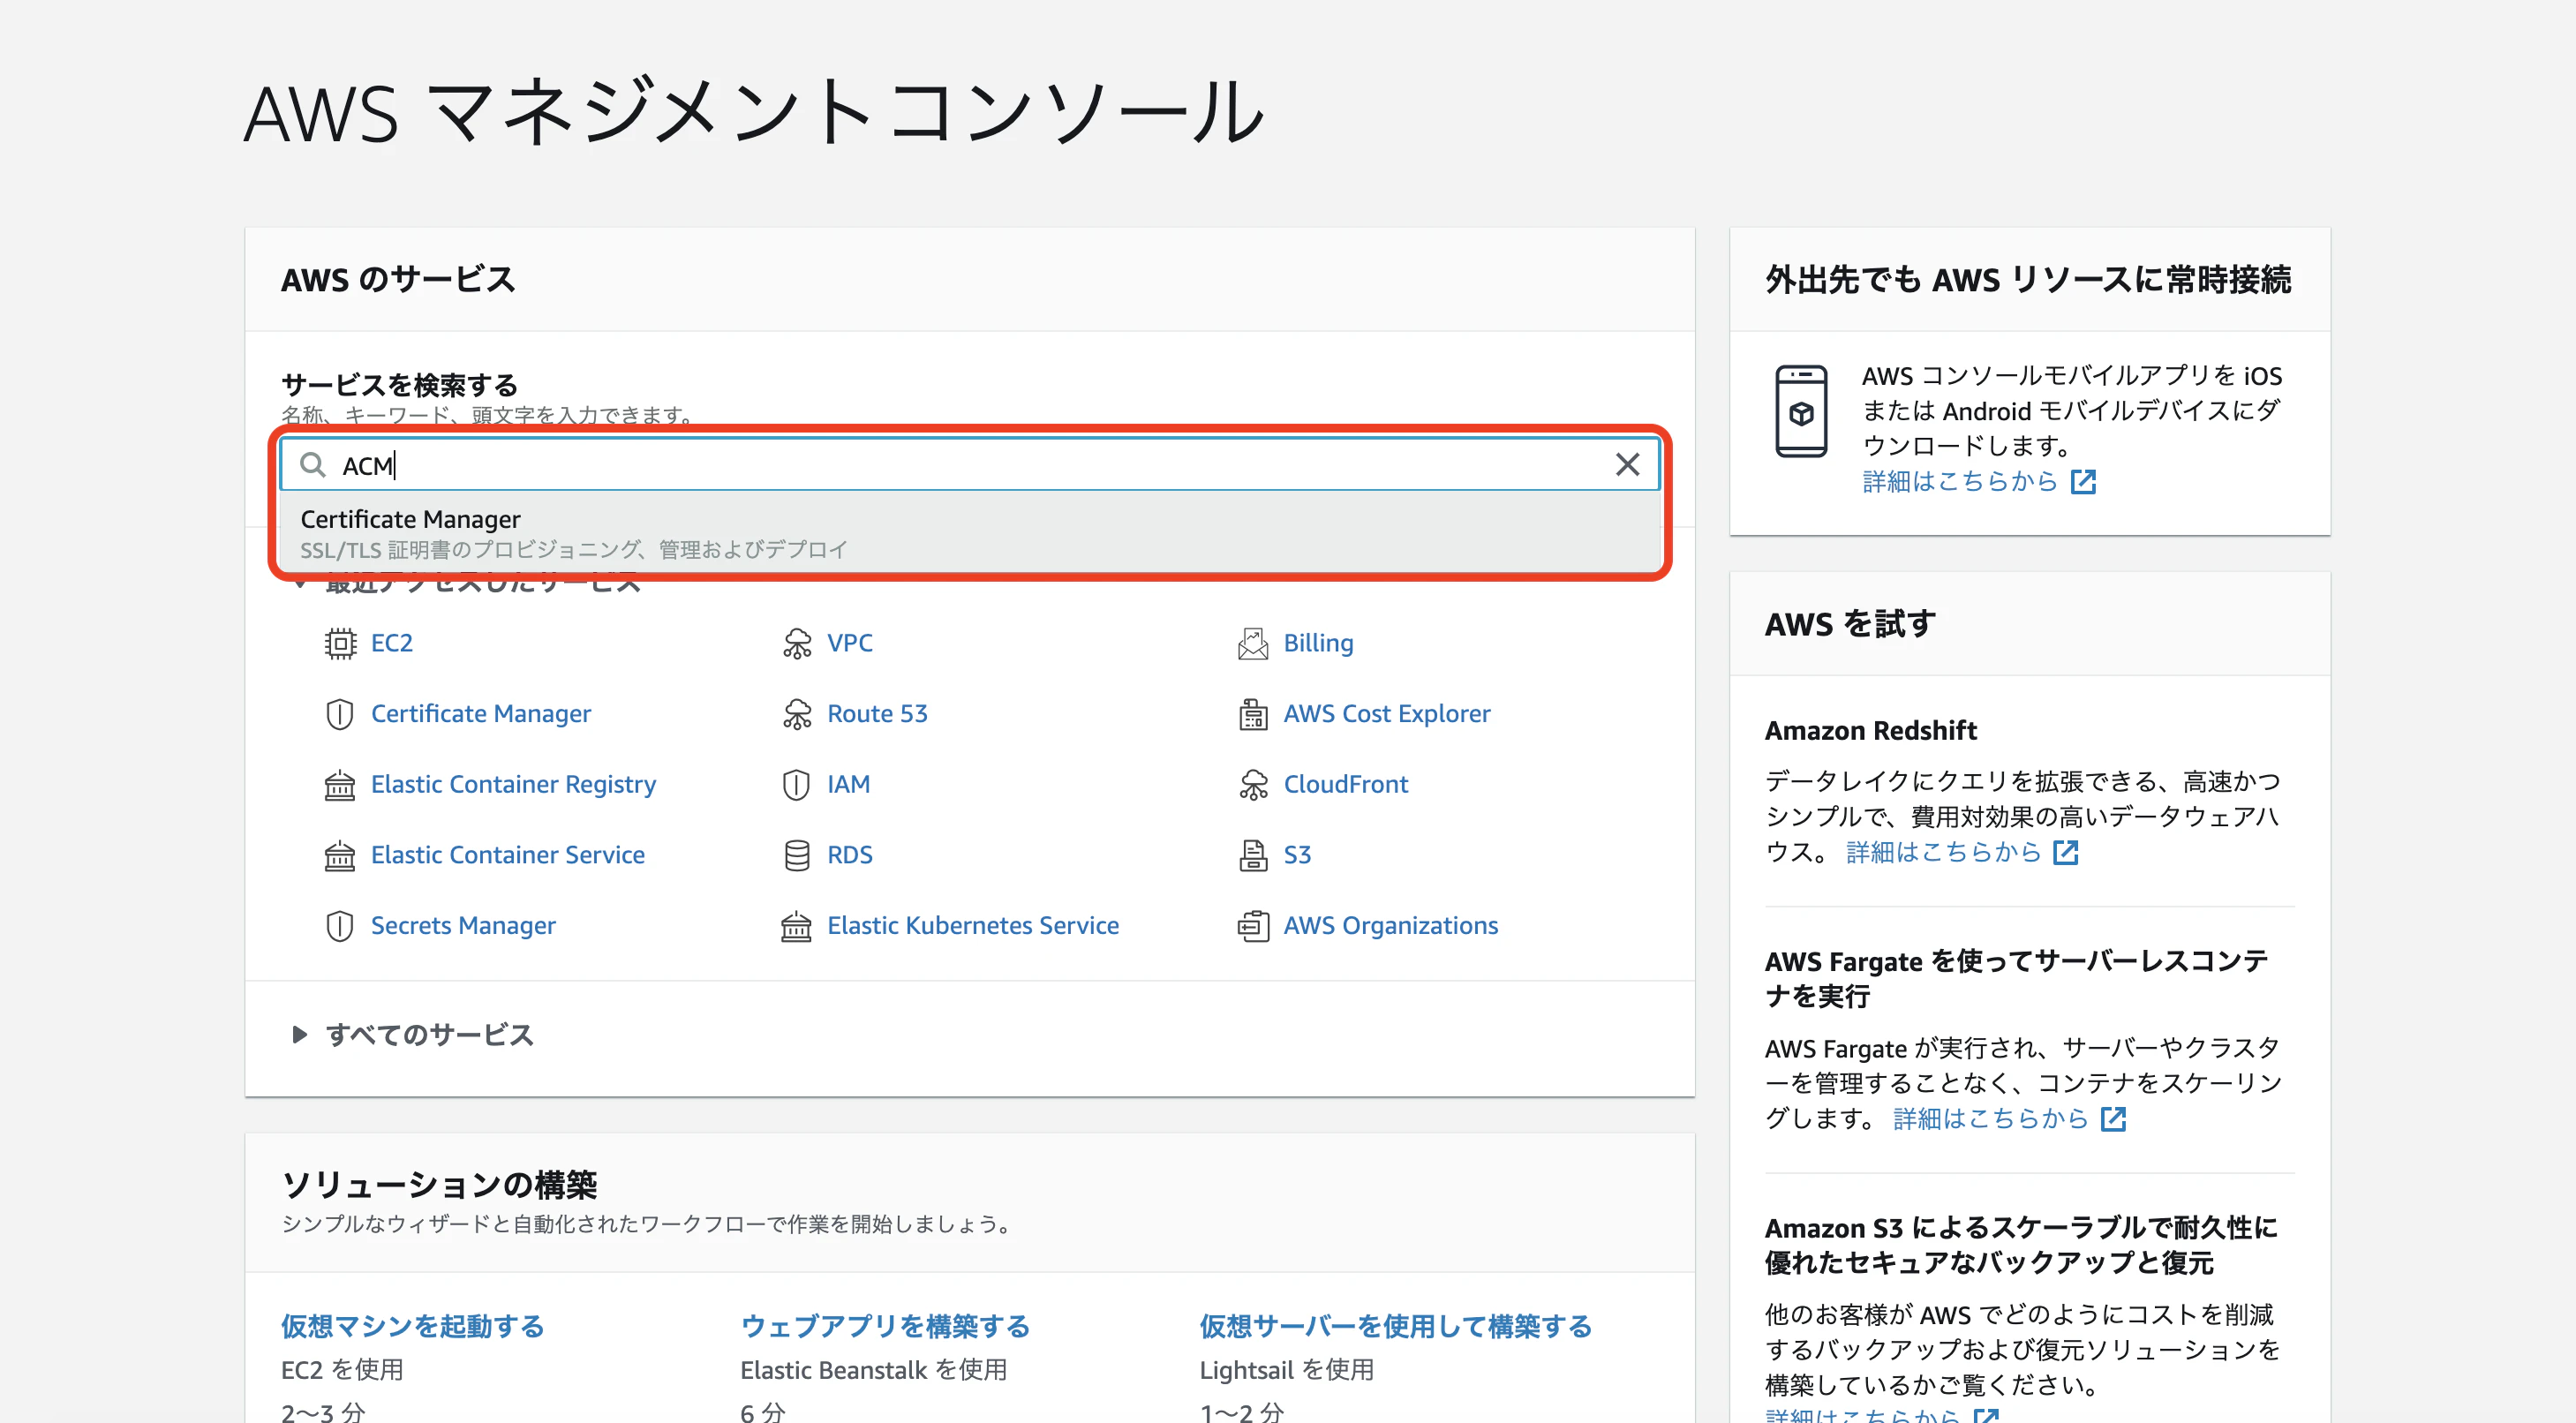The image size is (2576, 1423).
Task: Select Certificate Manager search suggestion
Action: coord(969,532)
